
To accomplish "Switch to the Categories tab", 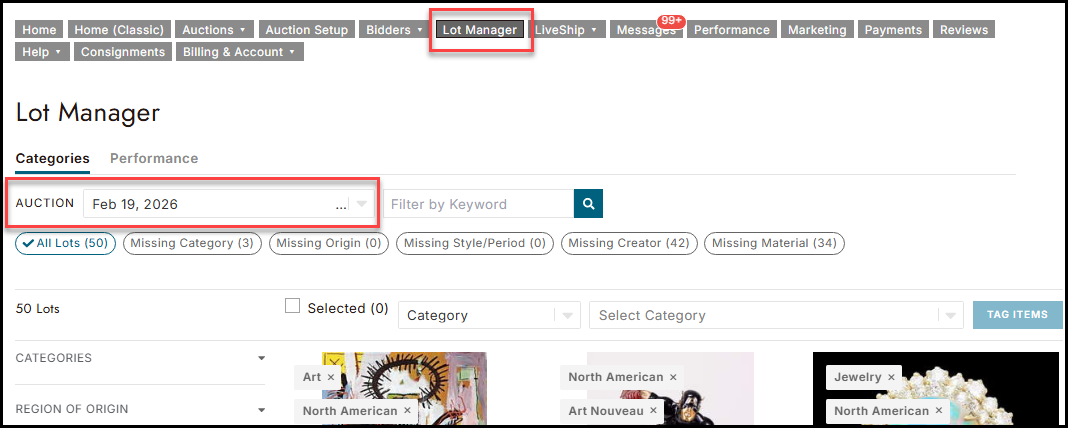I will point(52,158).
